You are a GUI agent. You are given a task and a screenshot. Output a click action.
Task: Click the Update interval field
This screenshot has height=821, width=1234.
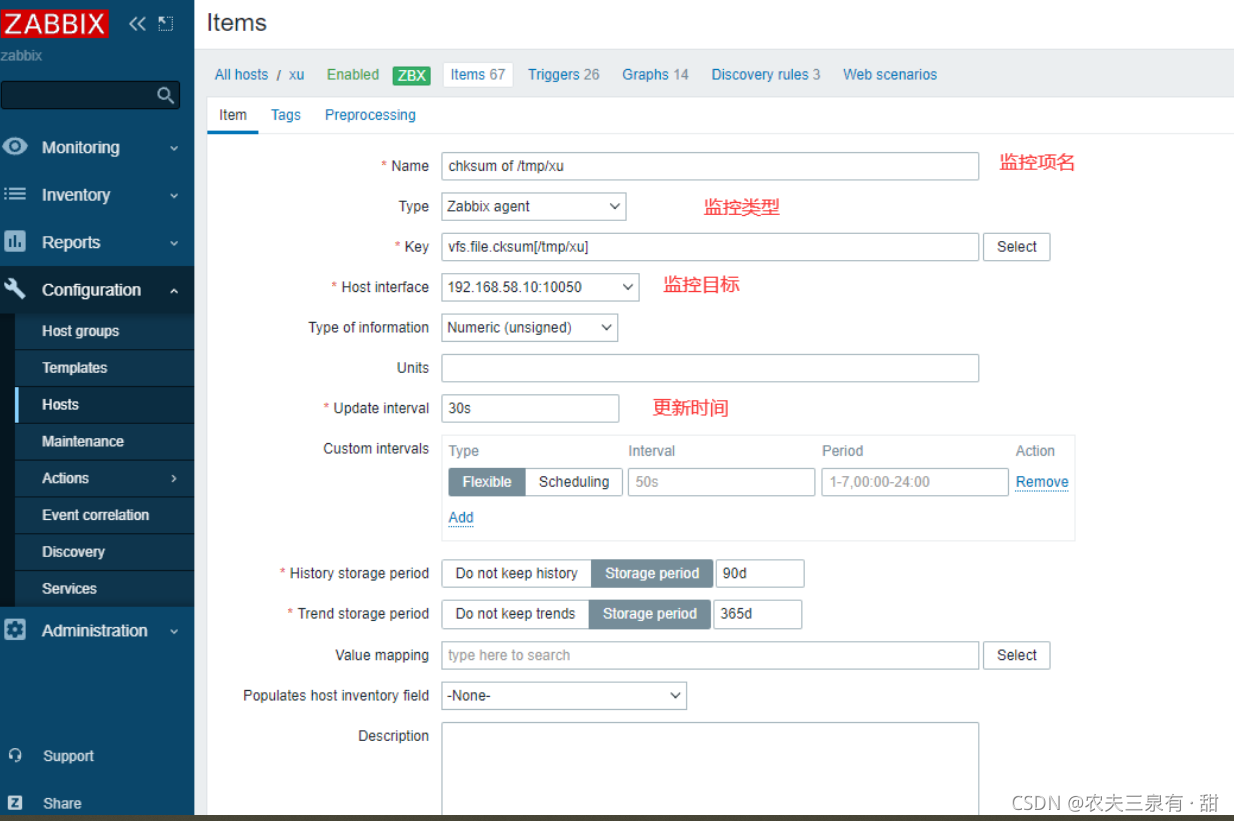point(530,408)
